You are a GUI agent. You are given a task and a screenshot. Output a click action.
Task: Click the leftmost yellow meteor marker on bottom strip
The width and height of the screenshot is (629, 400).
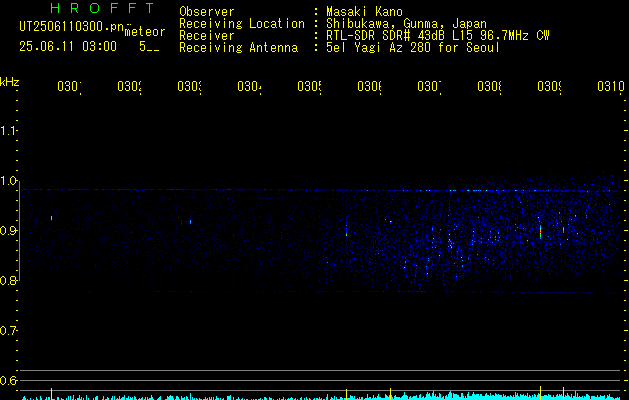point(51,393)
